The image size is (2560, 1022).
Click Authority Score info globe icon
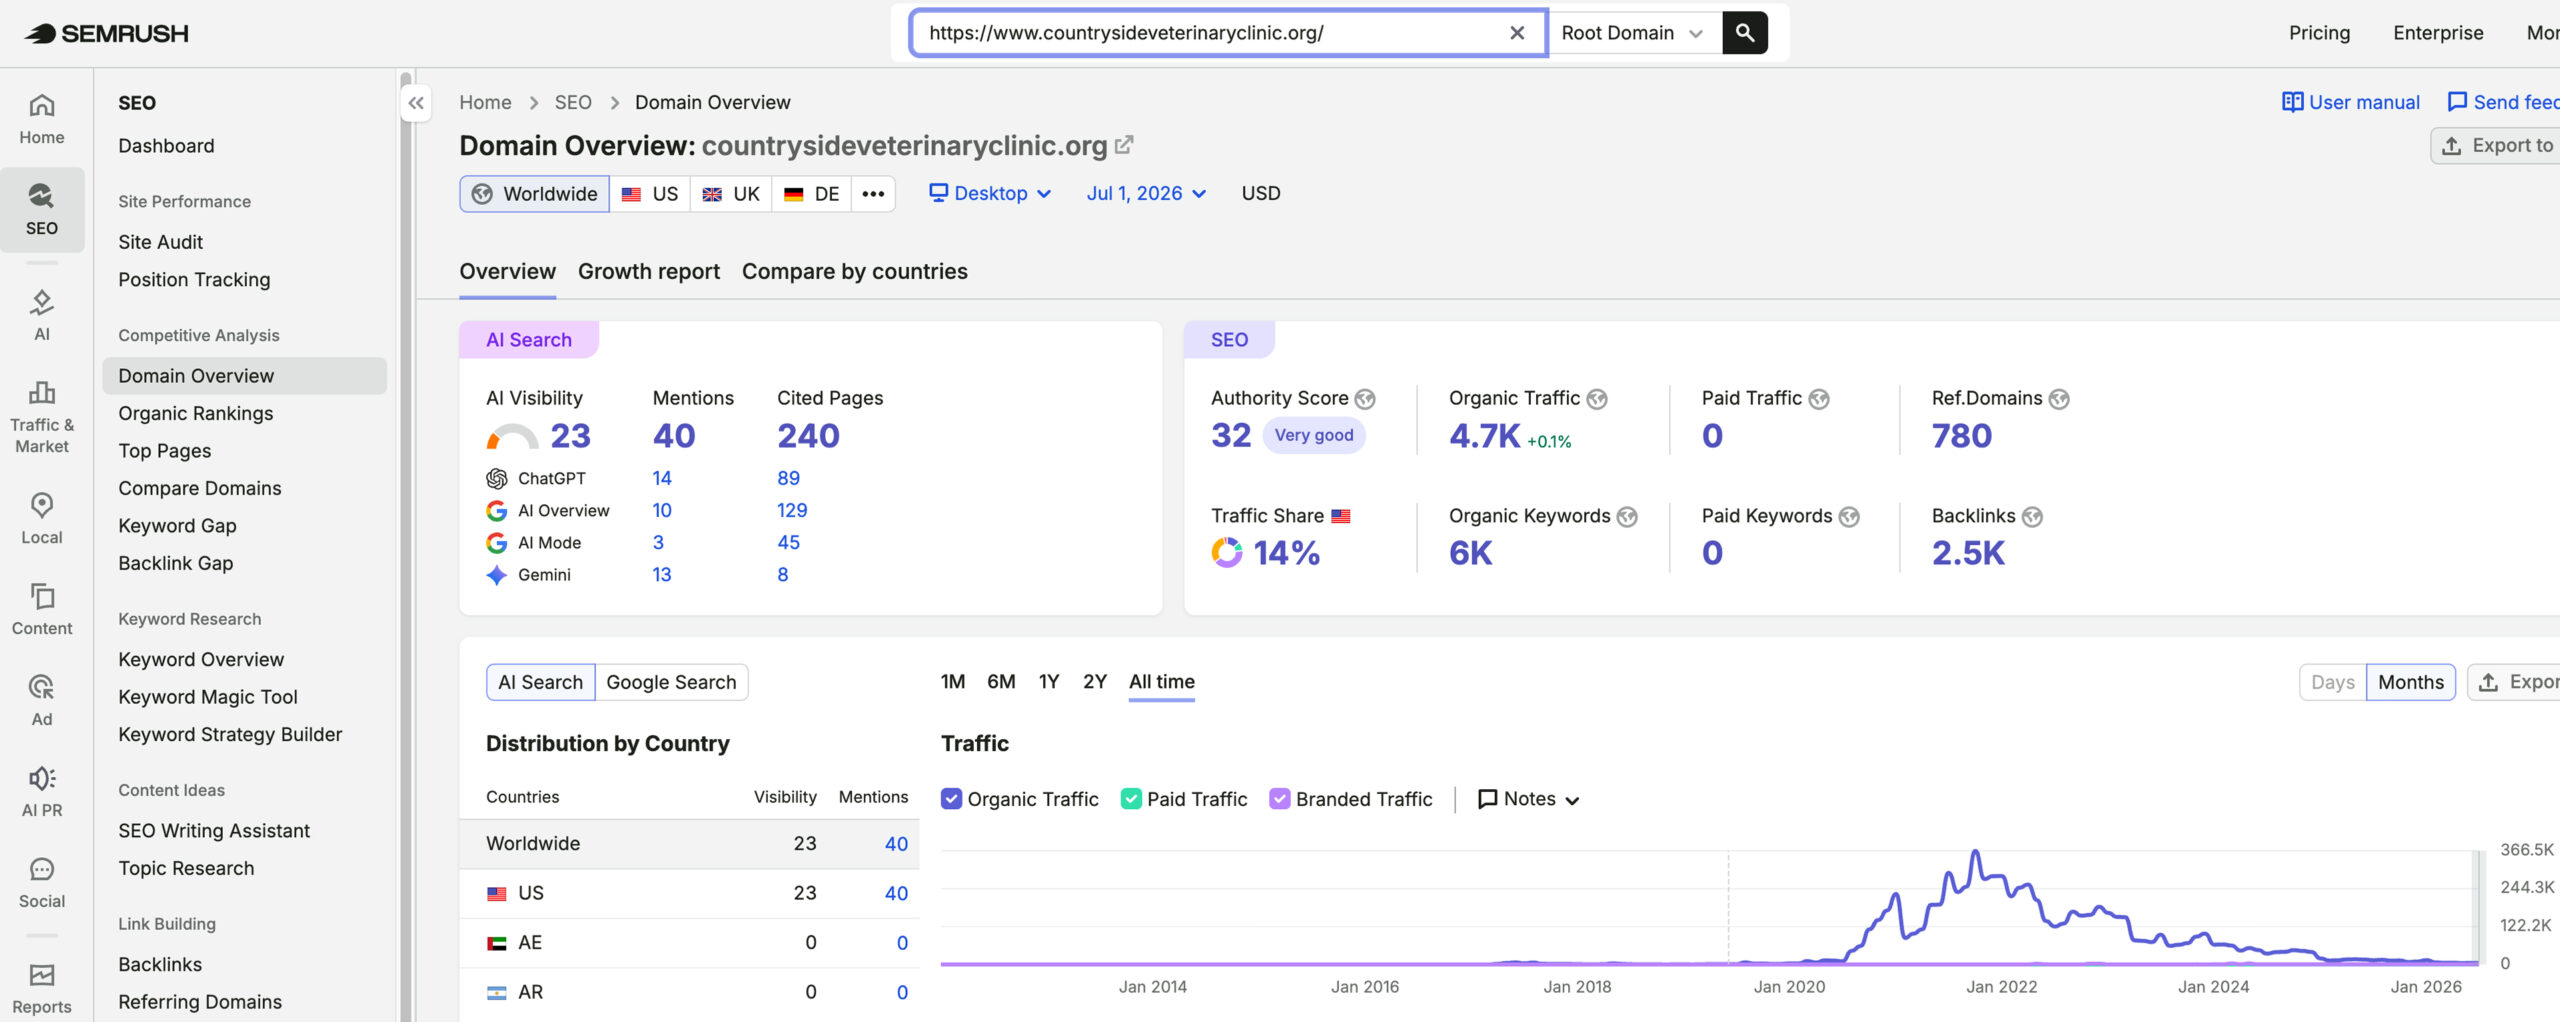[1365, 399]
